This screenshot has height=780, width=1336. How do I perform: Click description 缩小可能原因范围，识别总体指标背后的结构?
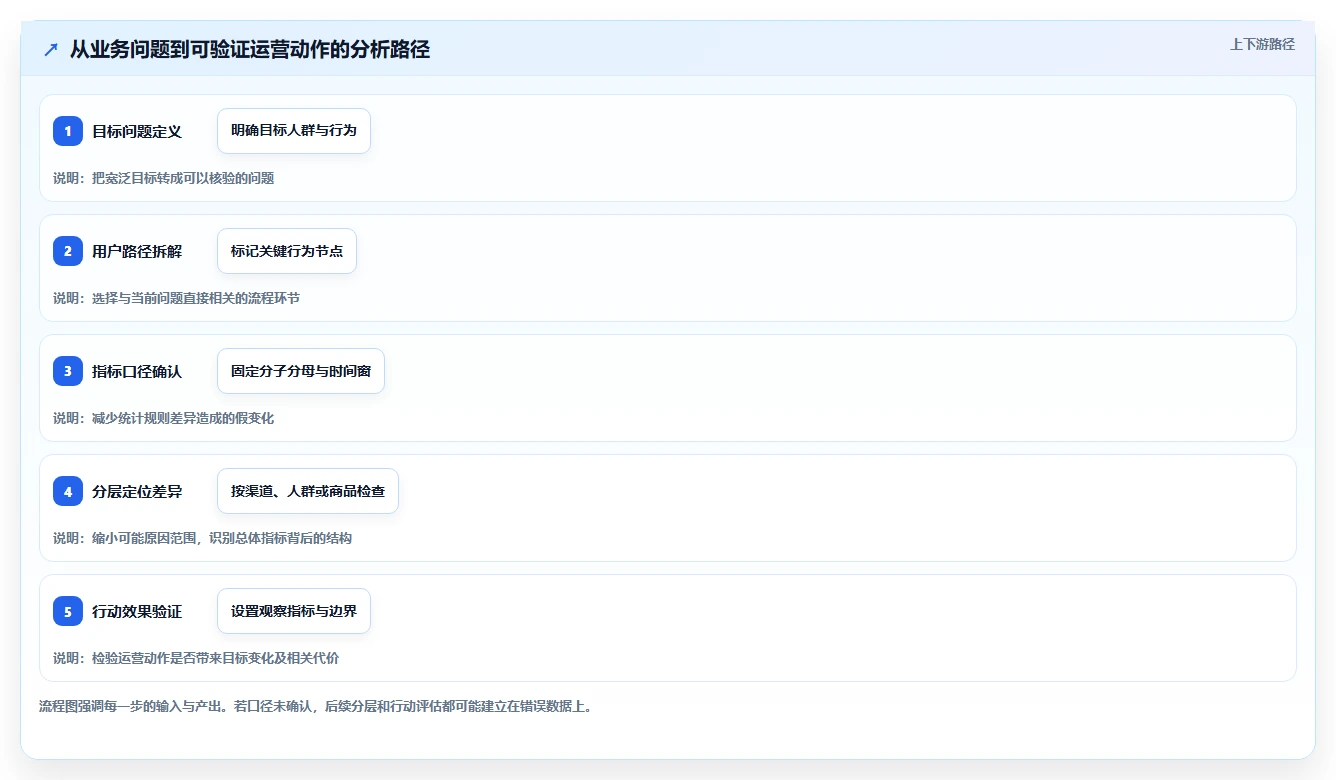[x=222, y=538]
